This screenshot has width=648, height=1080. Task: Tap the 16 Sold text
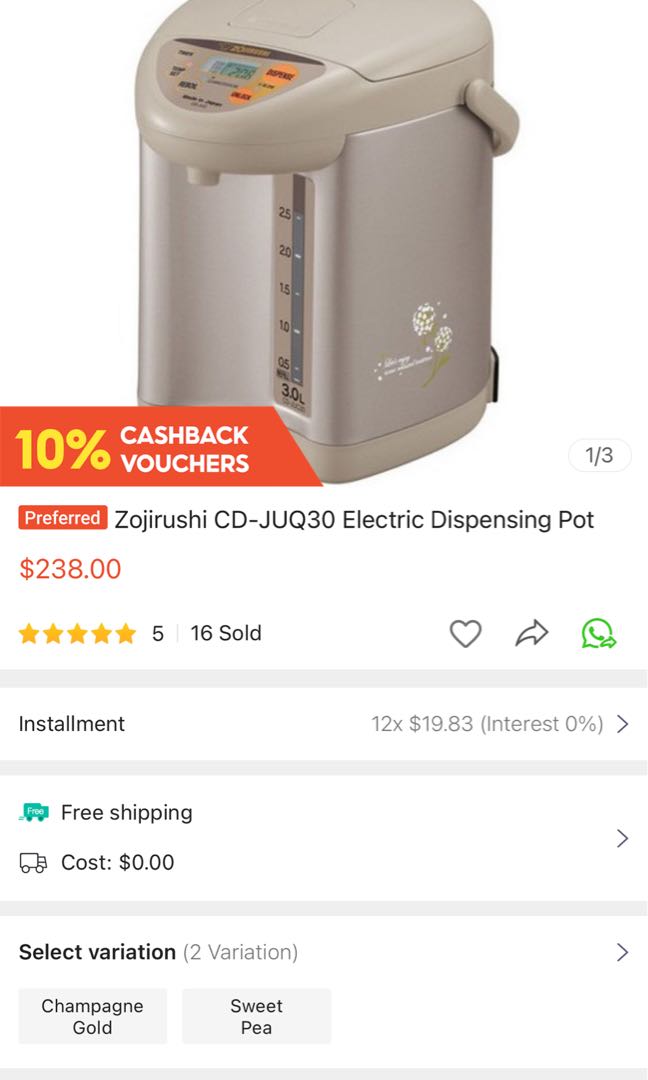[226, 633]
